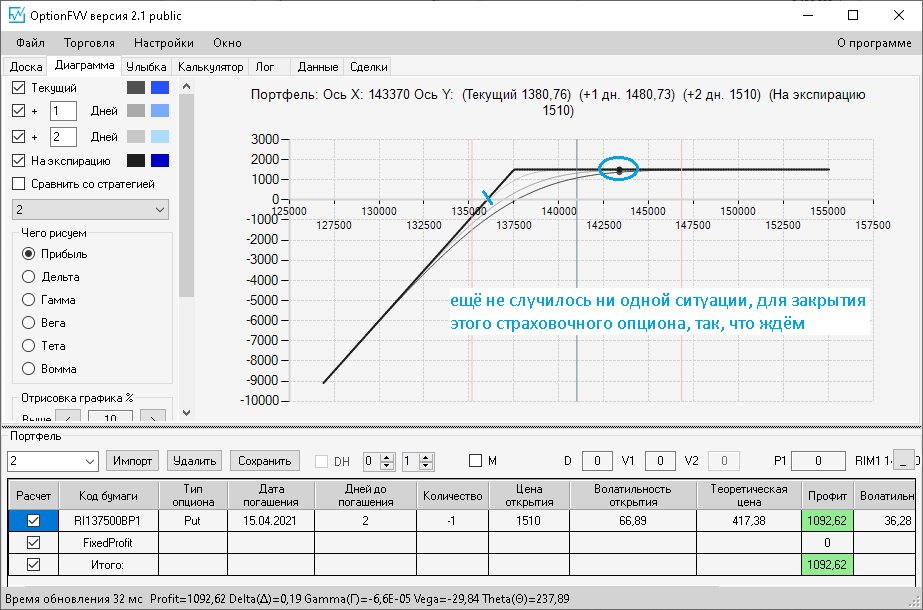This screenshot has height=610, width=923.
Task: Open the Торговля menu
Action: [89, 43]
